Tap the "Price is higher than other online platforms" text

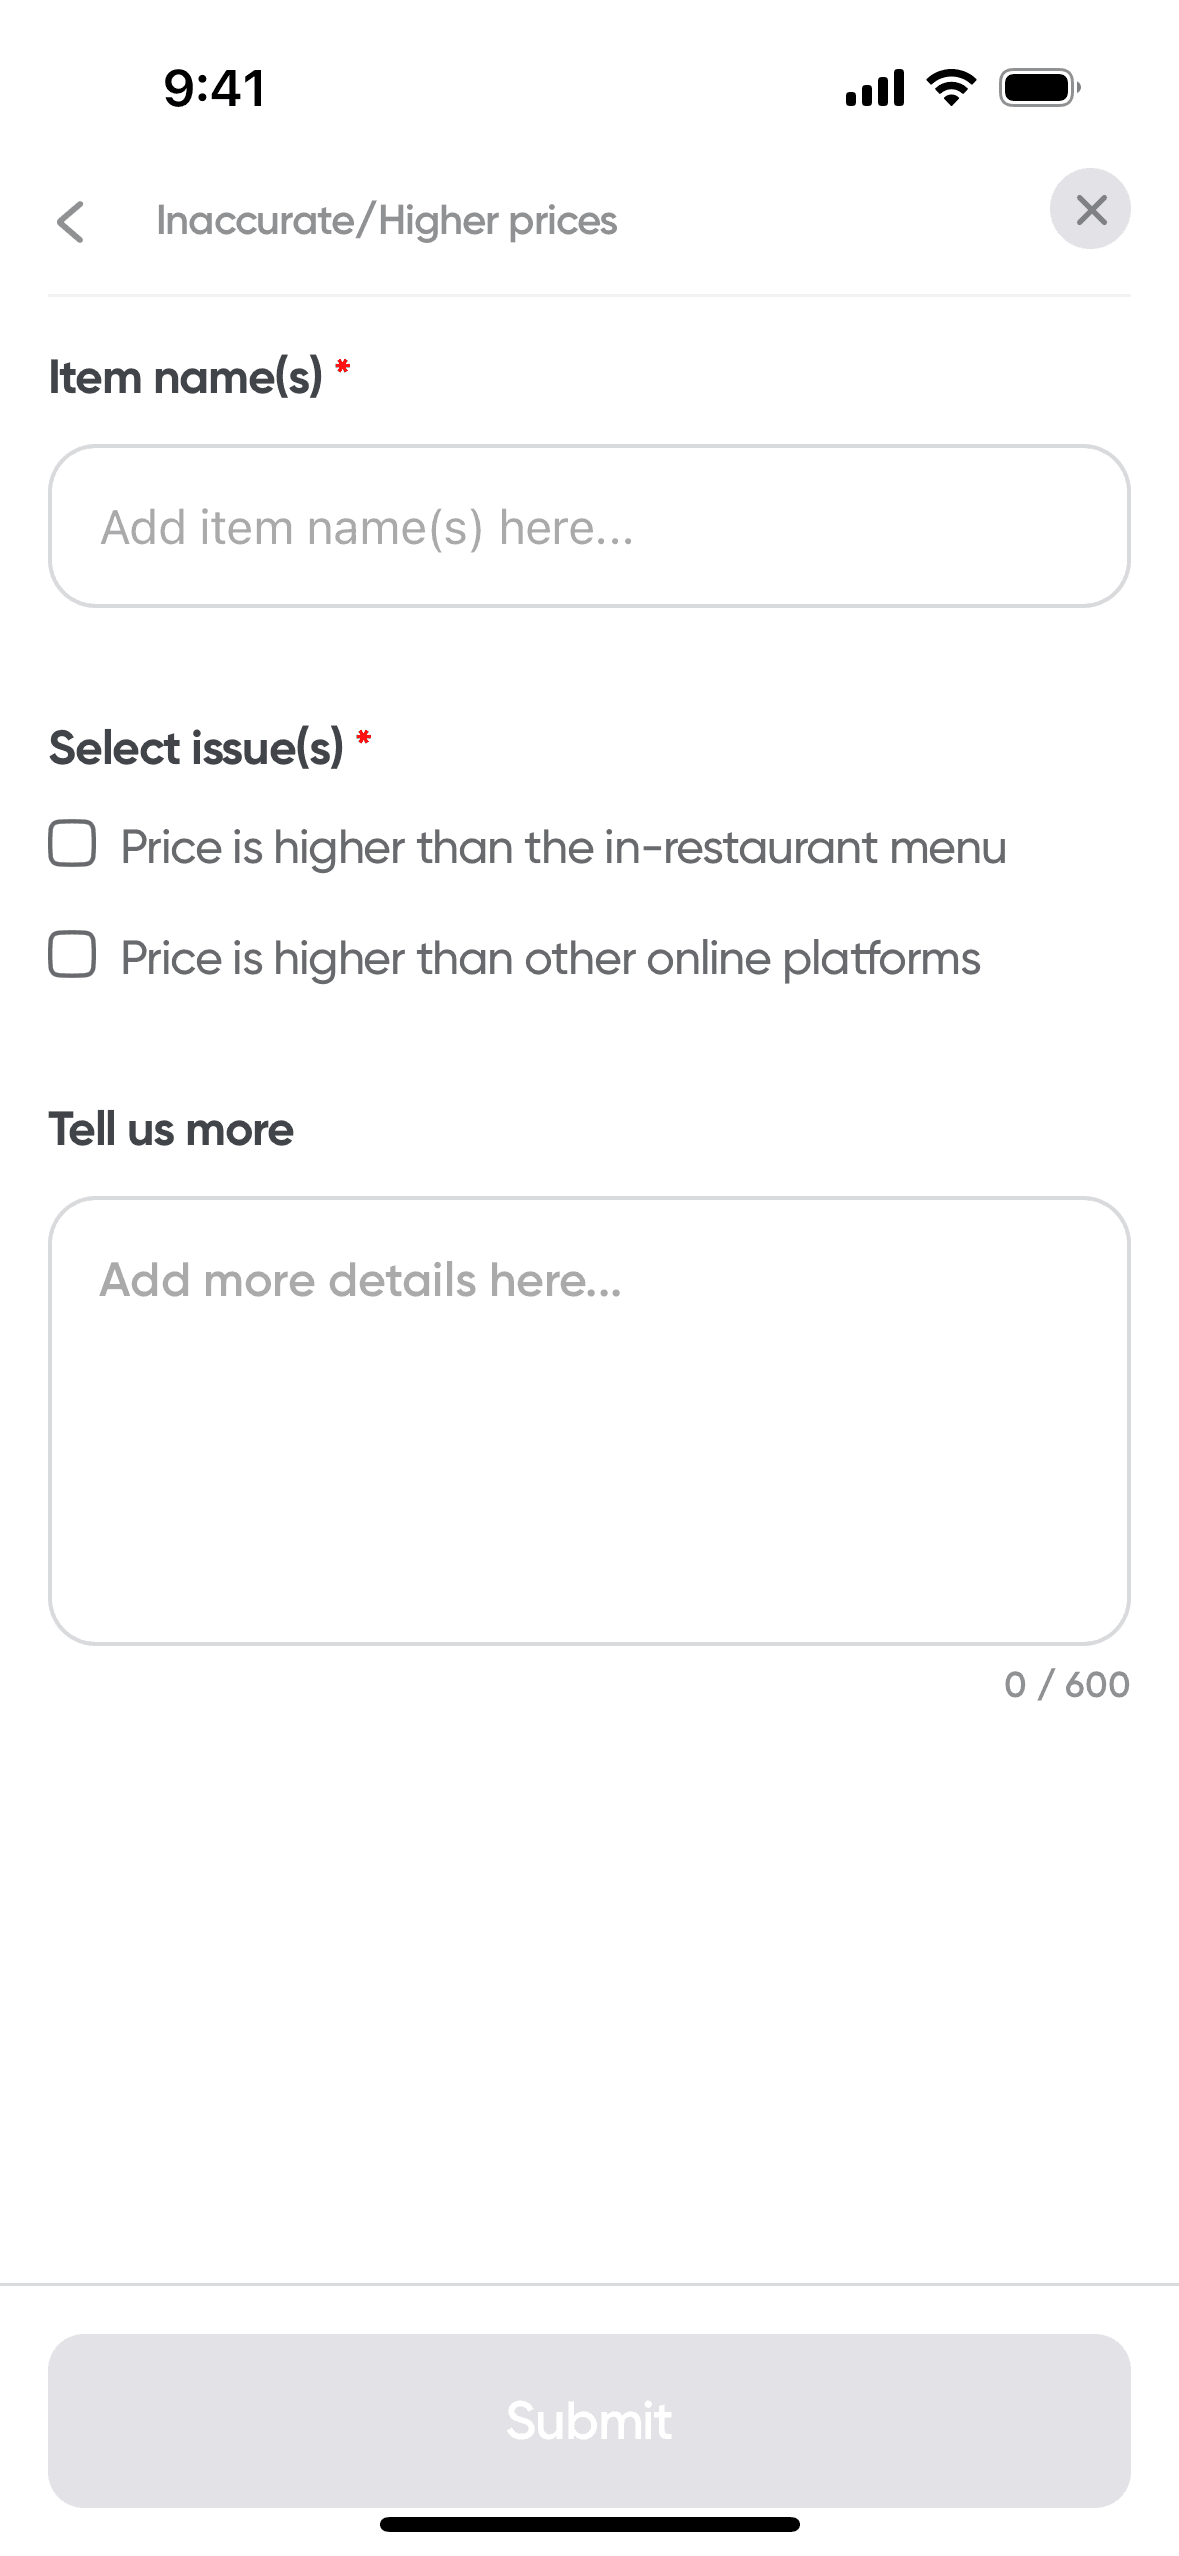[x=550, y=958]
